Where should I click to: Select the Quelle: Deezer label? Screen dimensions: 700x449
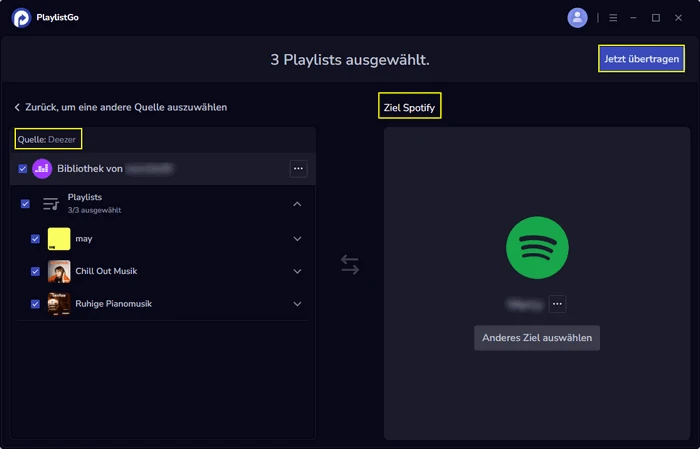point(47,140)
